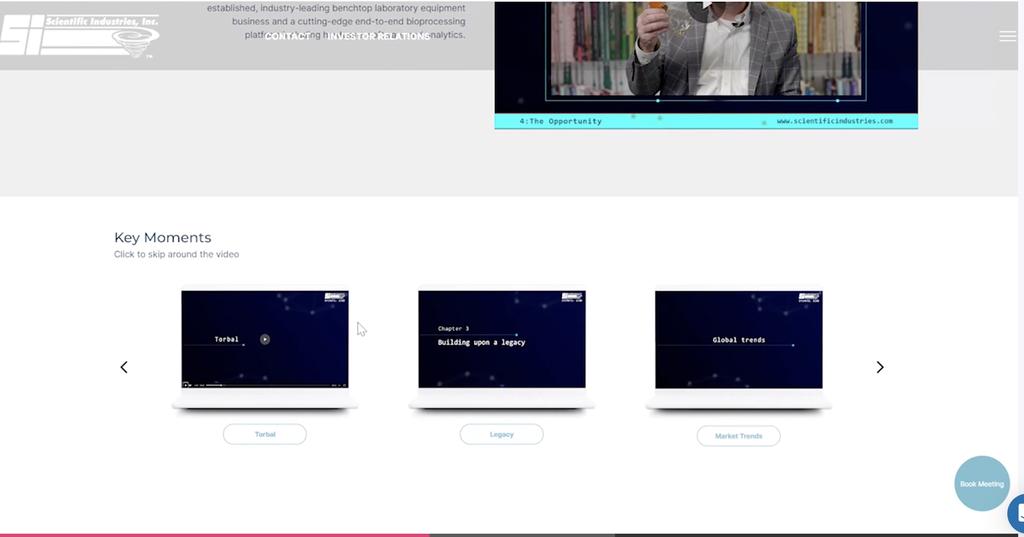
Task: Click the Torbal chapter button
Action: (265, 434)
